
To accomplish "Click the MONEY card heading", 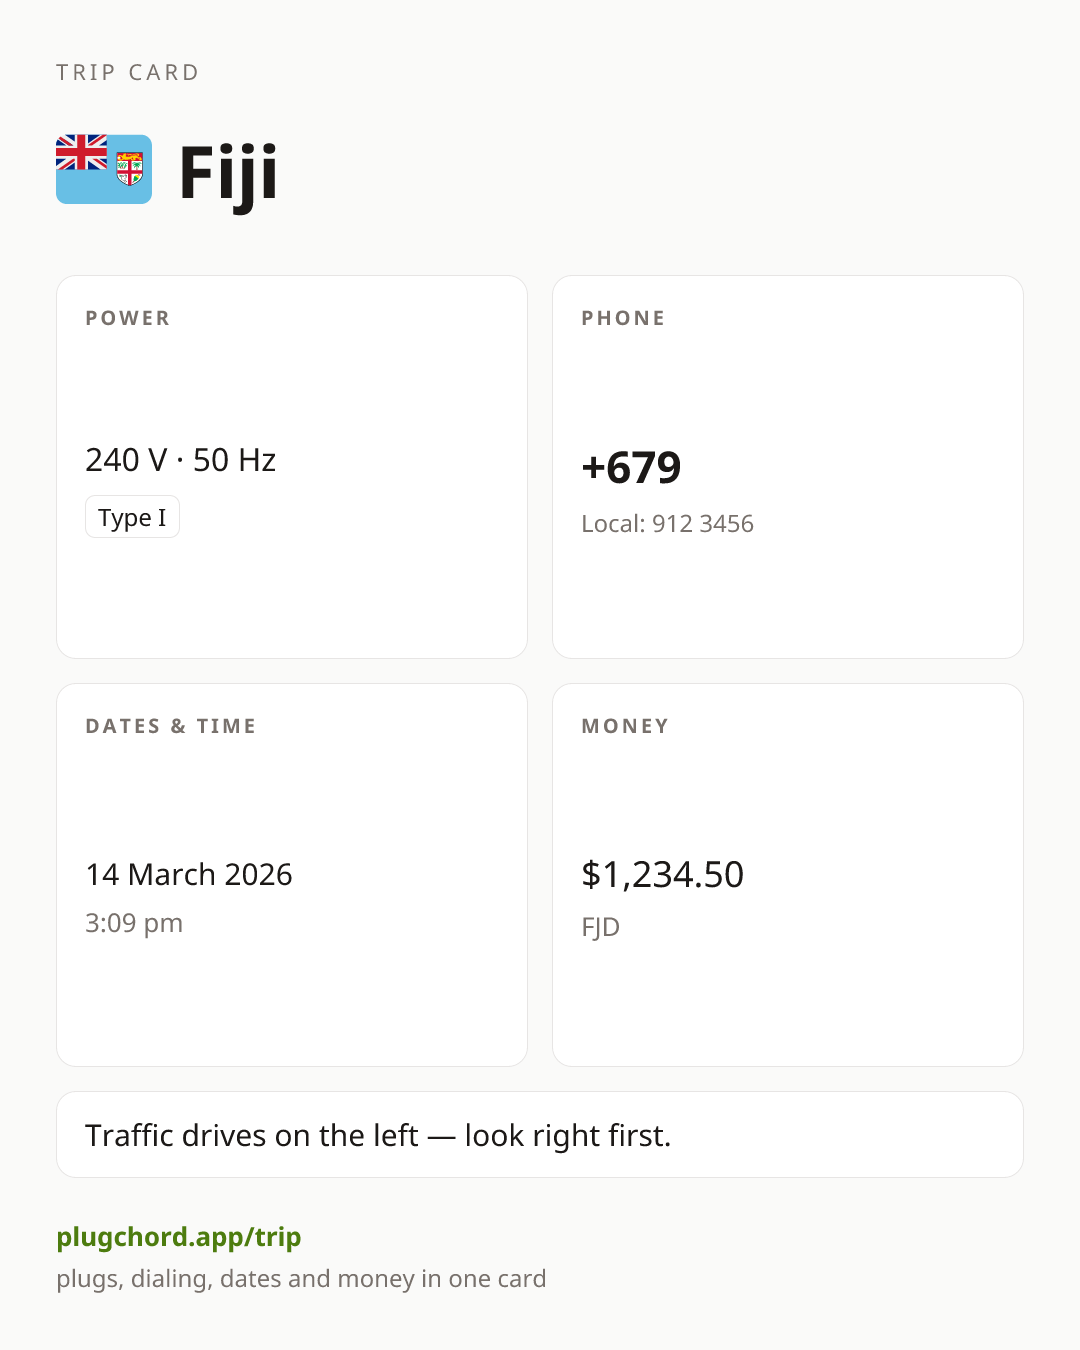I will (626, 726).
